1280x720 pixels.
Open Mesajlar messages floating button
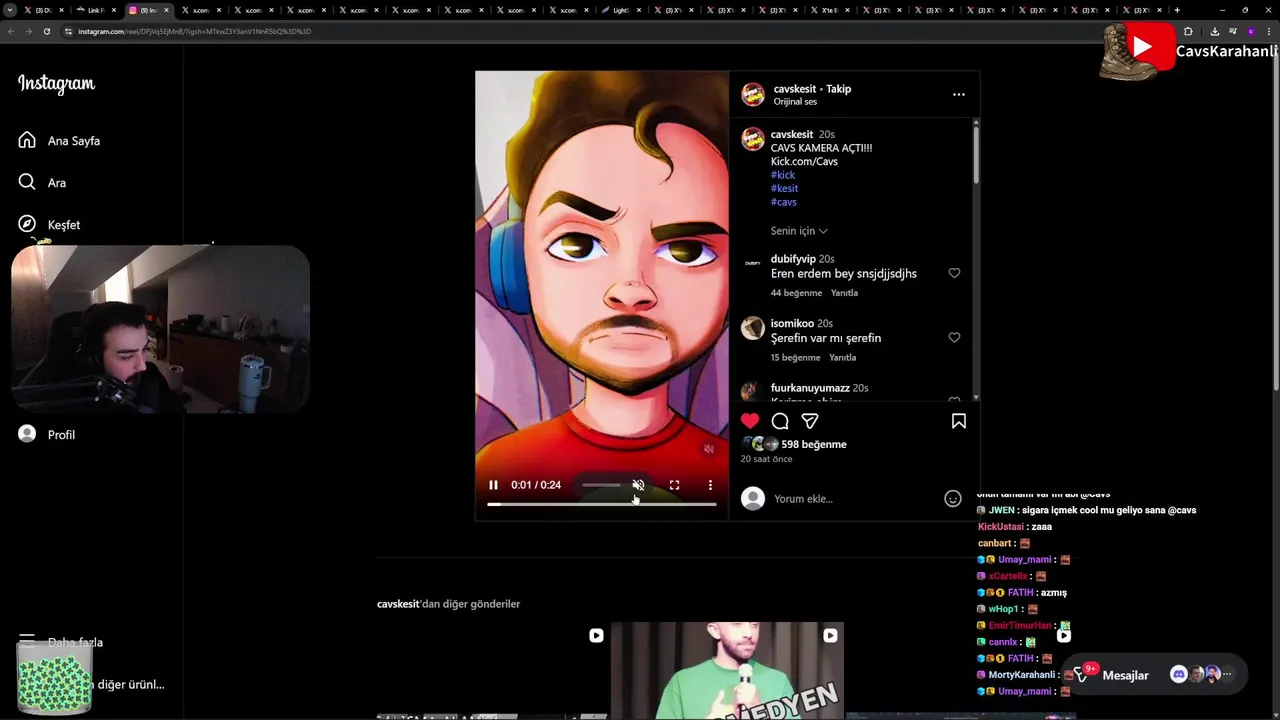[1154, 675]
